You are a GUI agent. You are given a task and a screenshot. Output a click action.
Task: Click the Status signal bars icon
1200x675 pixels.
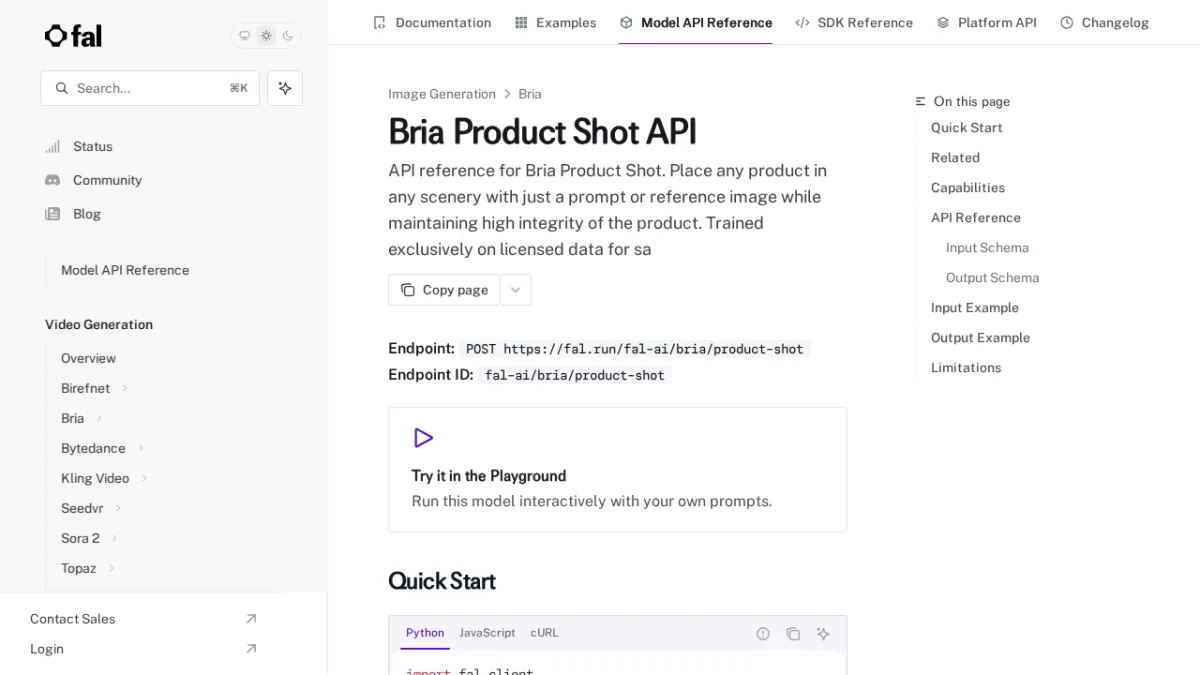point(52,146)
